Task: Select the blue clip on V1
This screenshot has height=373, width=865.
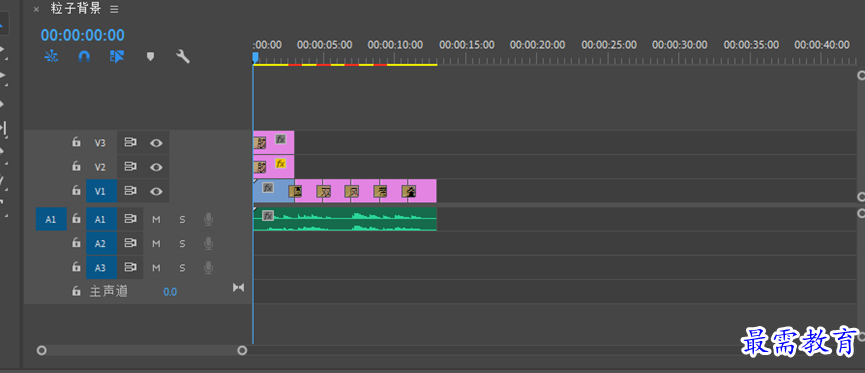Action: coord(274,191)
